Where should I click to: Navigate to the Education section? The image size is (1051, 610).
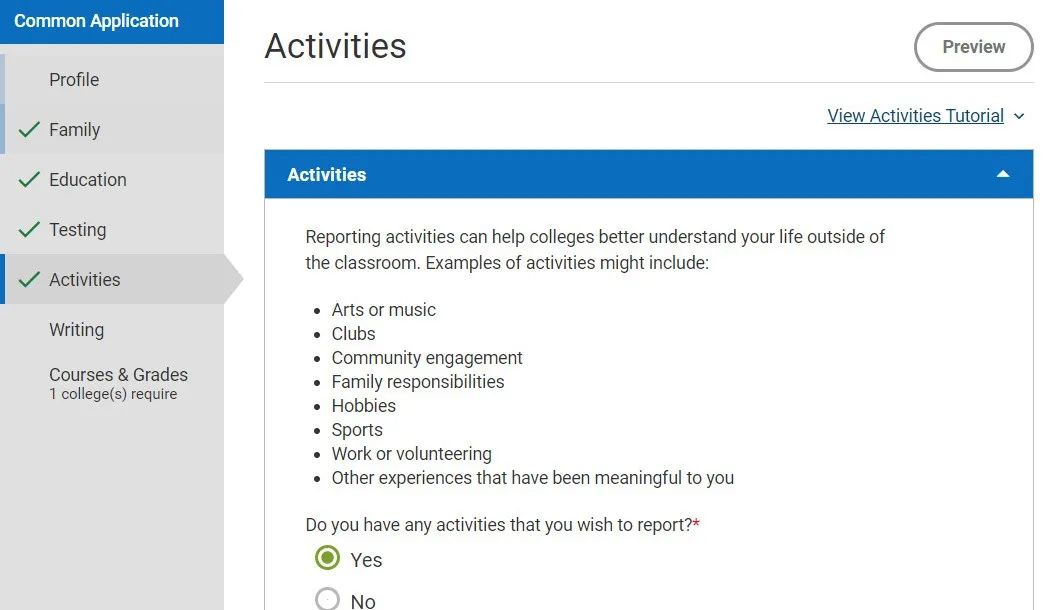click(x=88, y=180)
